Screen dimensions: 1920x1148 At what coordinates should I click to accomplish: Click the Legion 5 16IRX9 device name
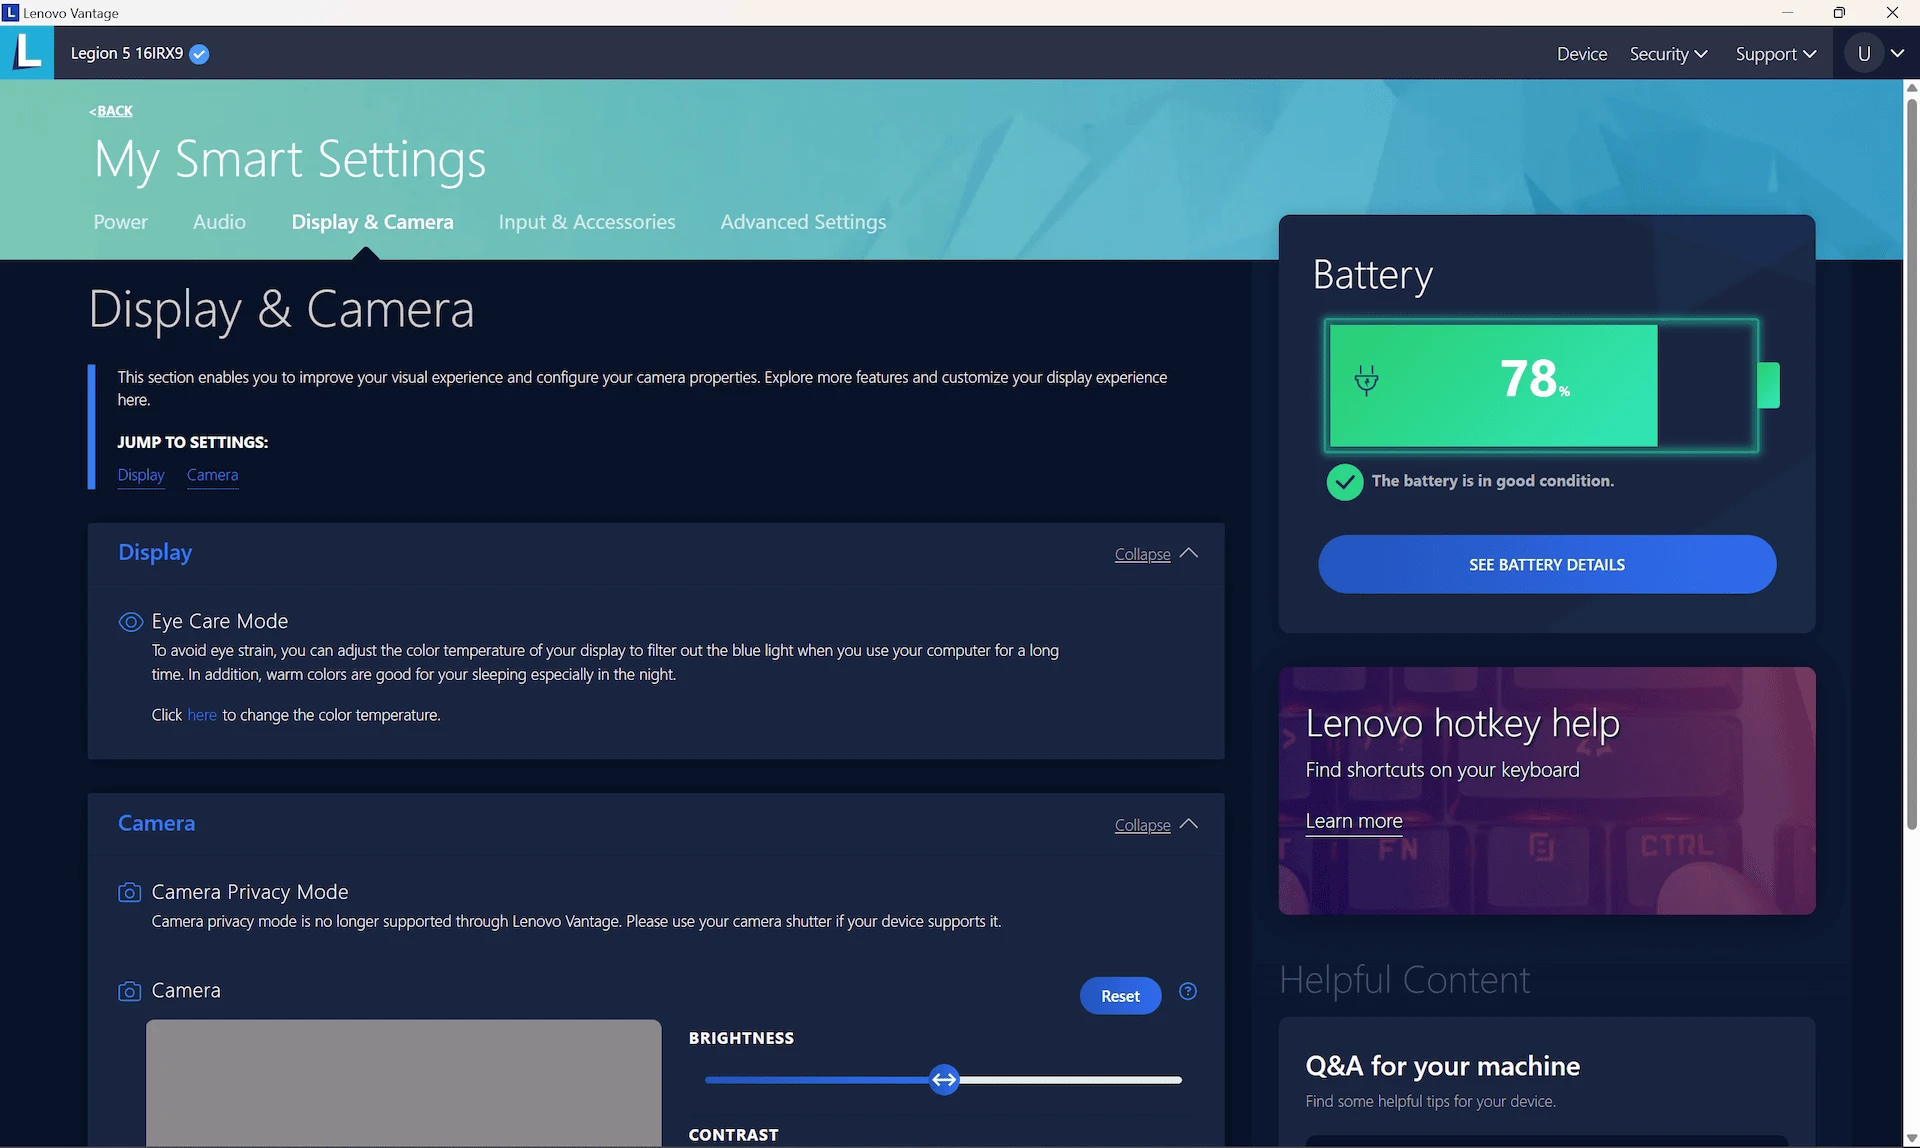point(127,54)
